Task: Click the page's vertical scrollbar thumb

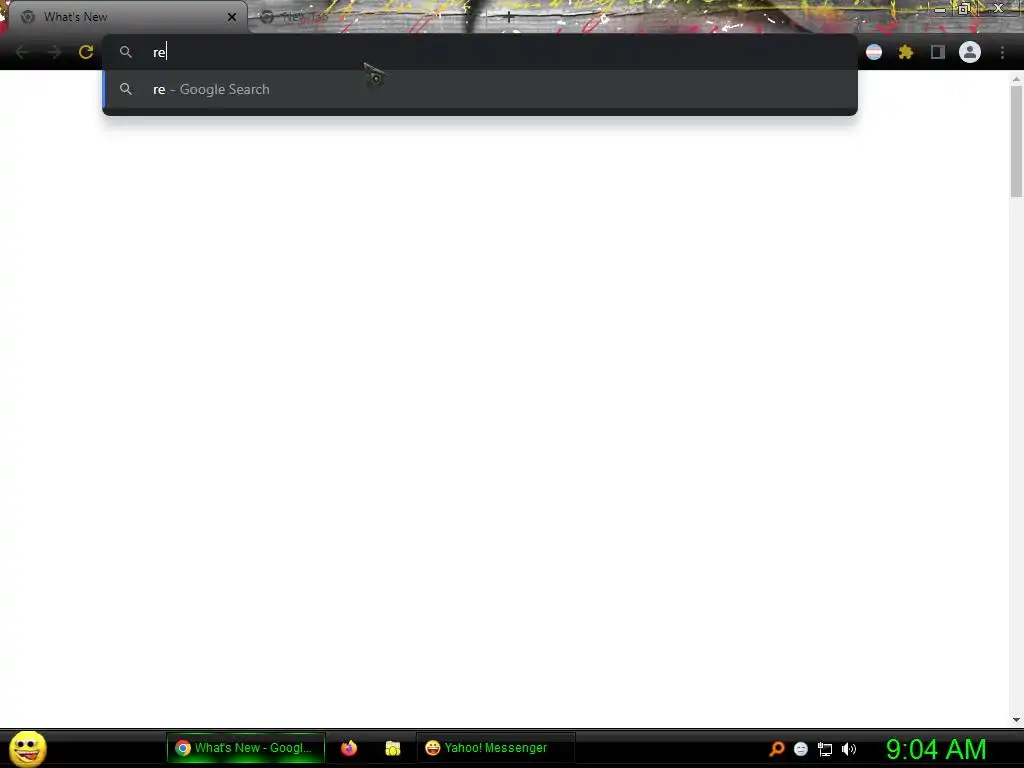Action: pos(1016,140)
